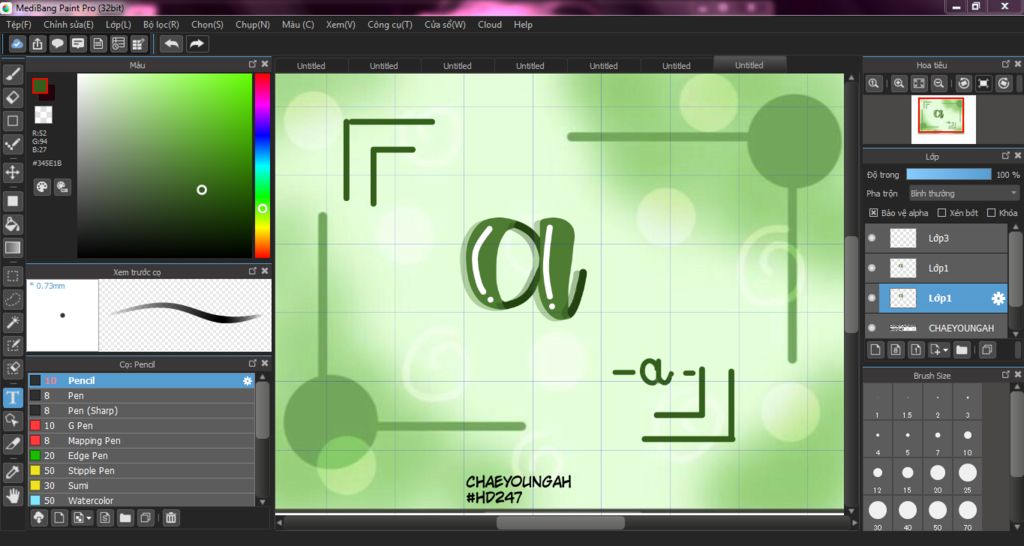The width and height of the screenshot is (1024, 546).
Task: Select the Operation tool
Action: pos(12,420)
